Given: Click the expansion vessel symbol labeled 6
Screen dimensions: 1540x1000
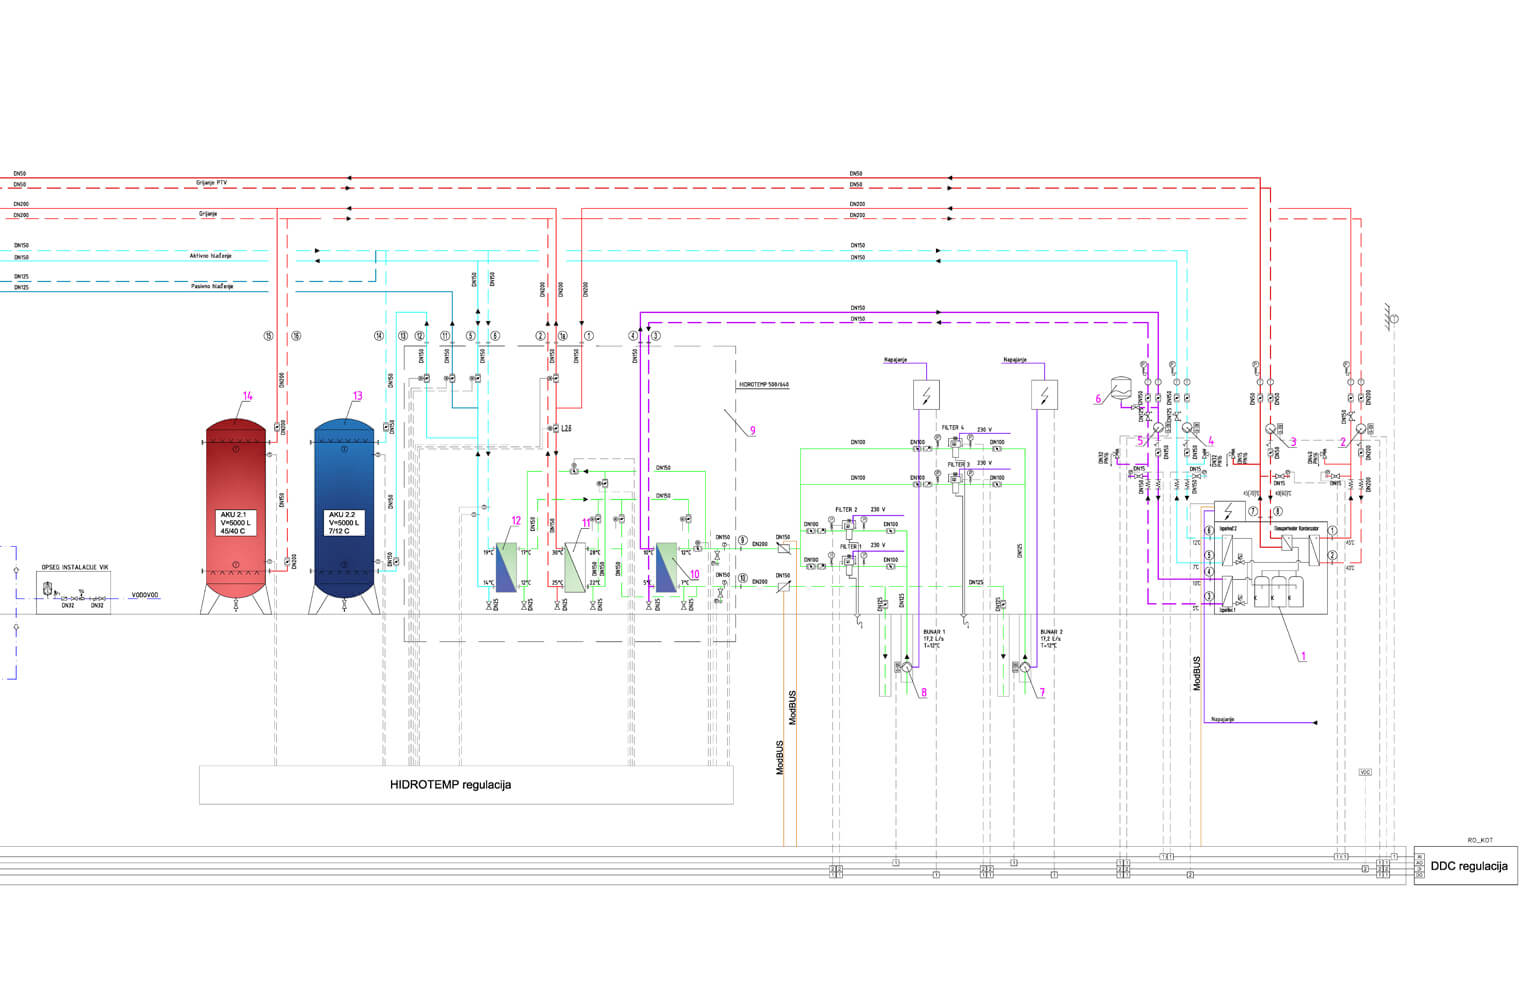Looking at the screenshot, I should (1119, 383).
